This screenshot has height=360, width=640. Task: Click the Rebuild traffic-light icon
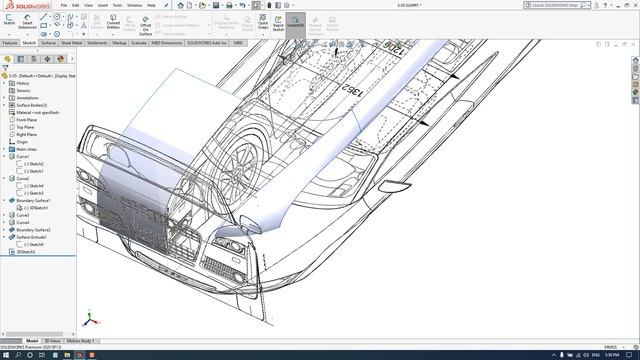coord(269,5)
